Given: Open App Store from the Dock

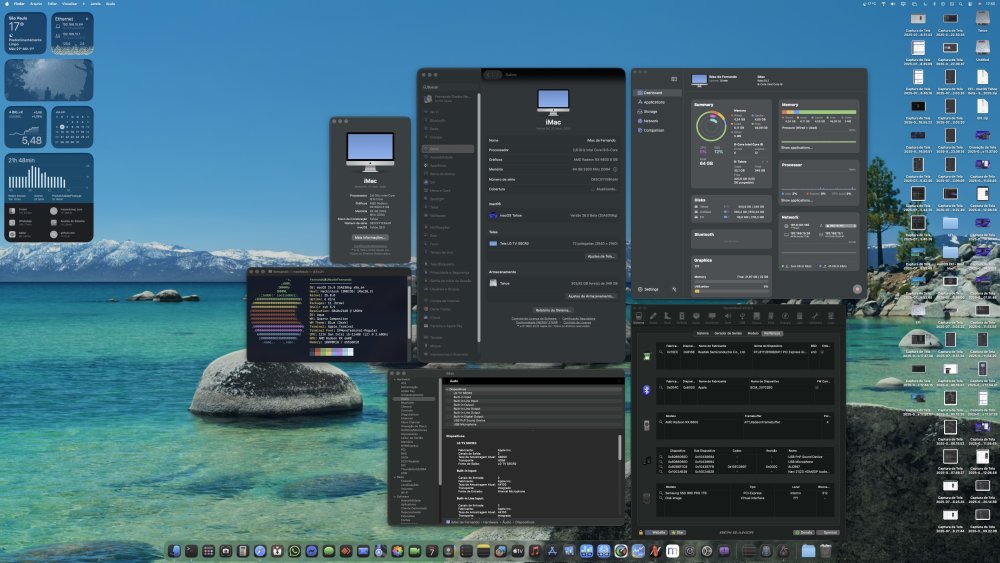Looking at the screenshot, I should point(552,551).
